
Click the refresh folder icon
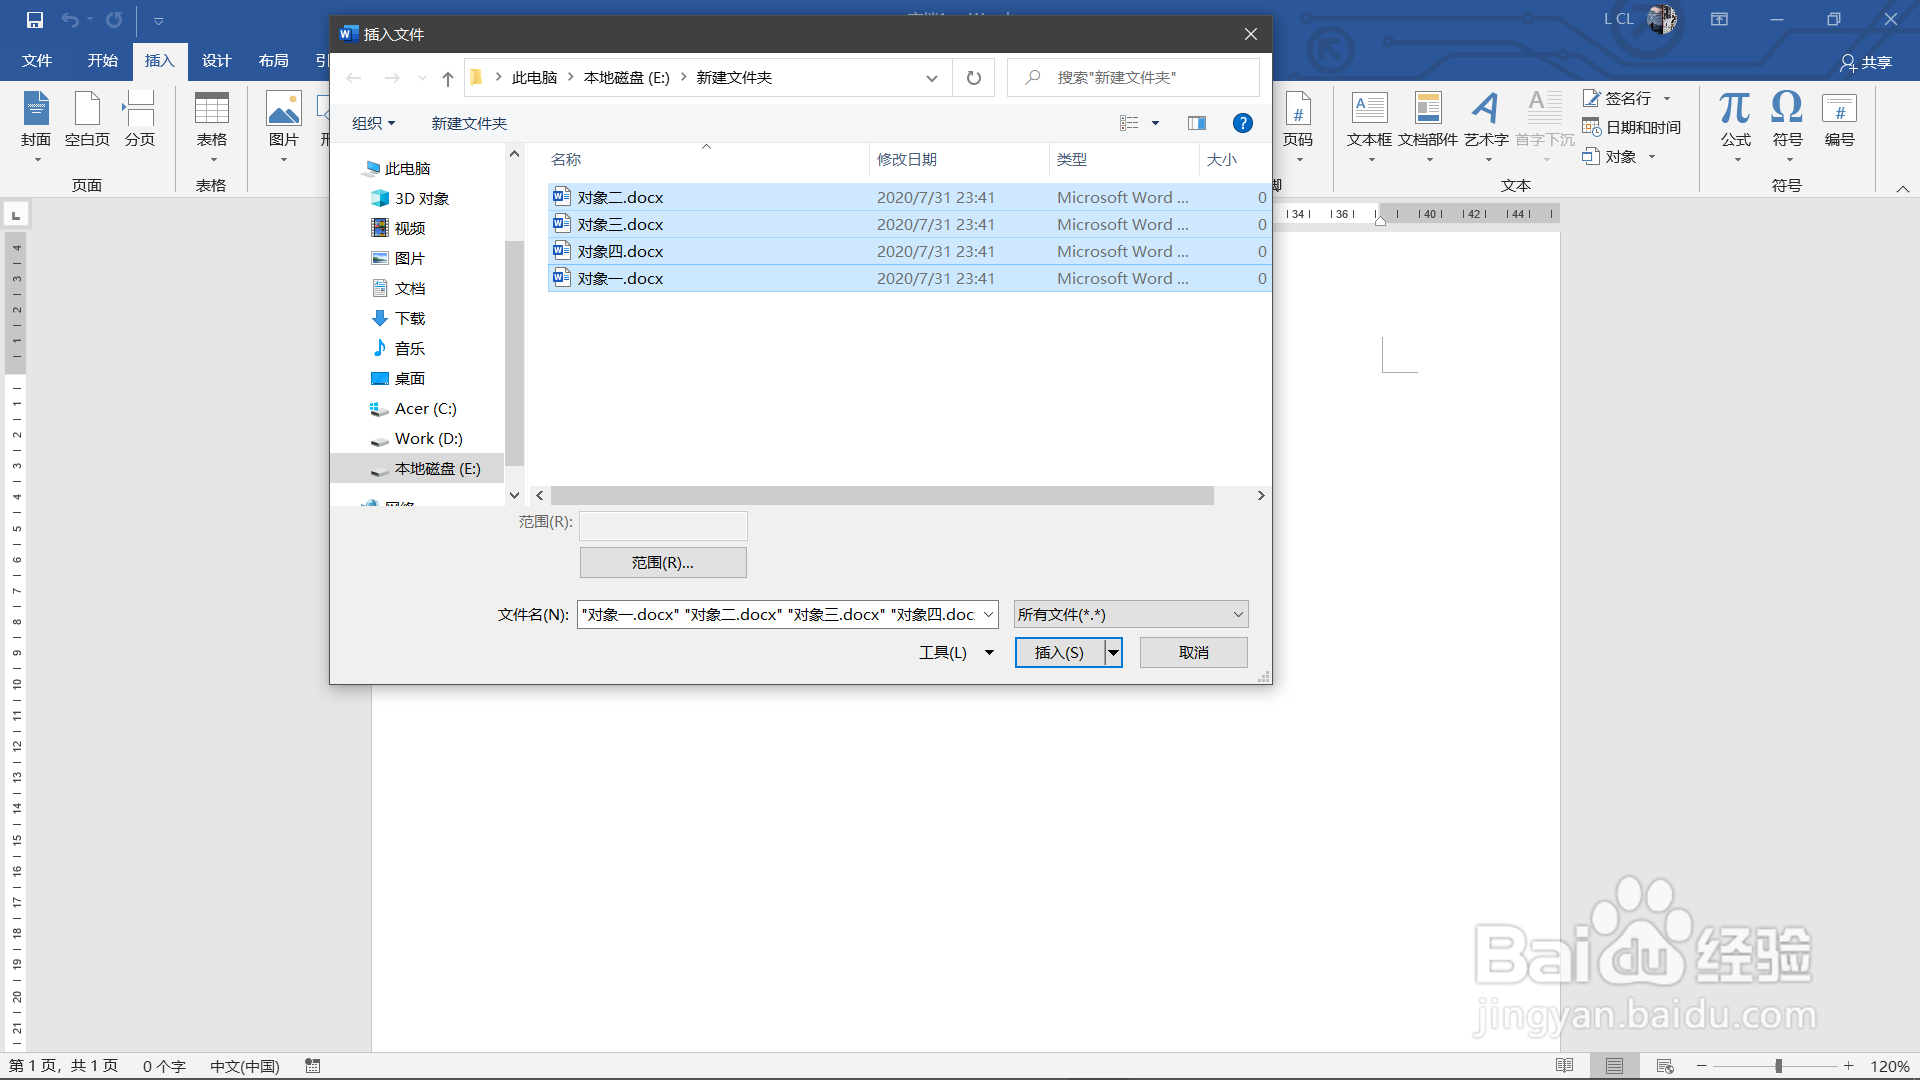973,78
